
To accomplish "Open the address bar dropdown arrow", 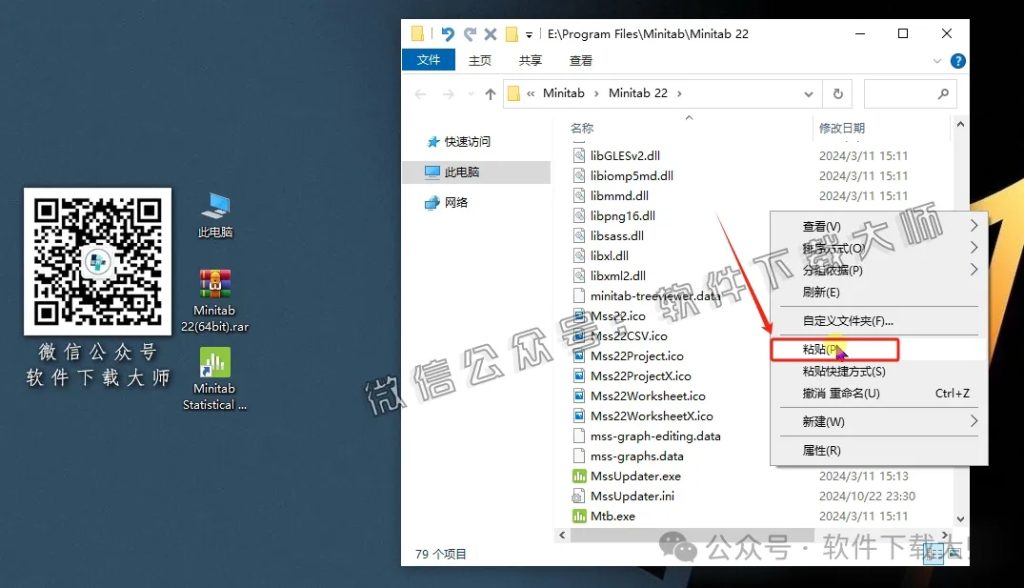I will (x=806, y=92).
